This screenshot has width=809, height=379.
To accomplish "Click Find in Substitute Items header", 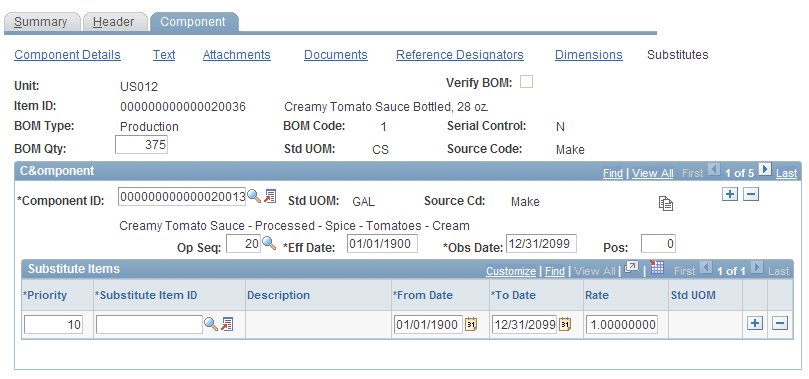I will (555, 271).
